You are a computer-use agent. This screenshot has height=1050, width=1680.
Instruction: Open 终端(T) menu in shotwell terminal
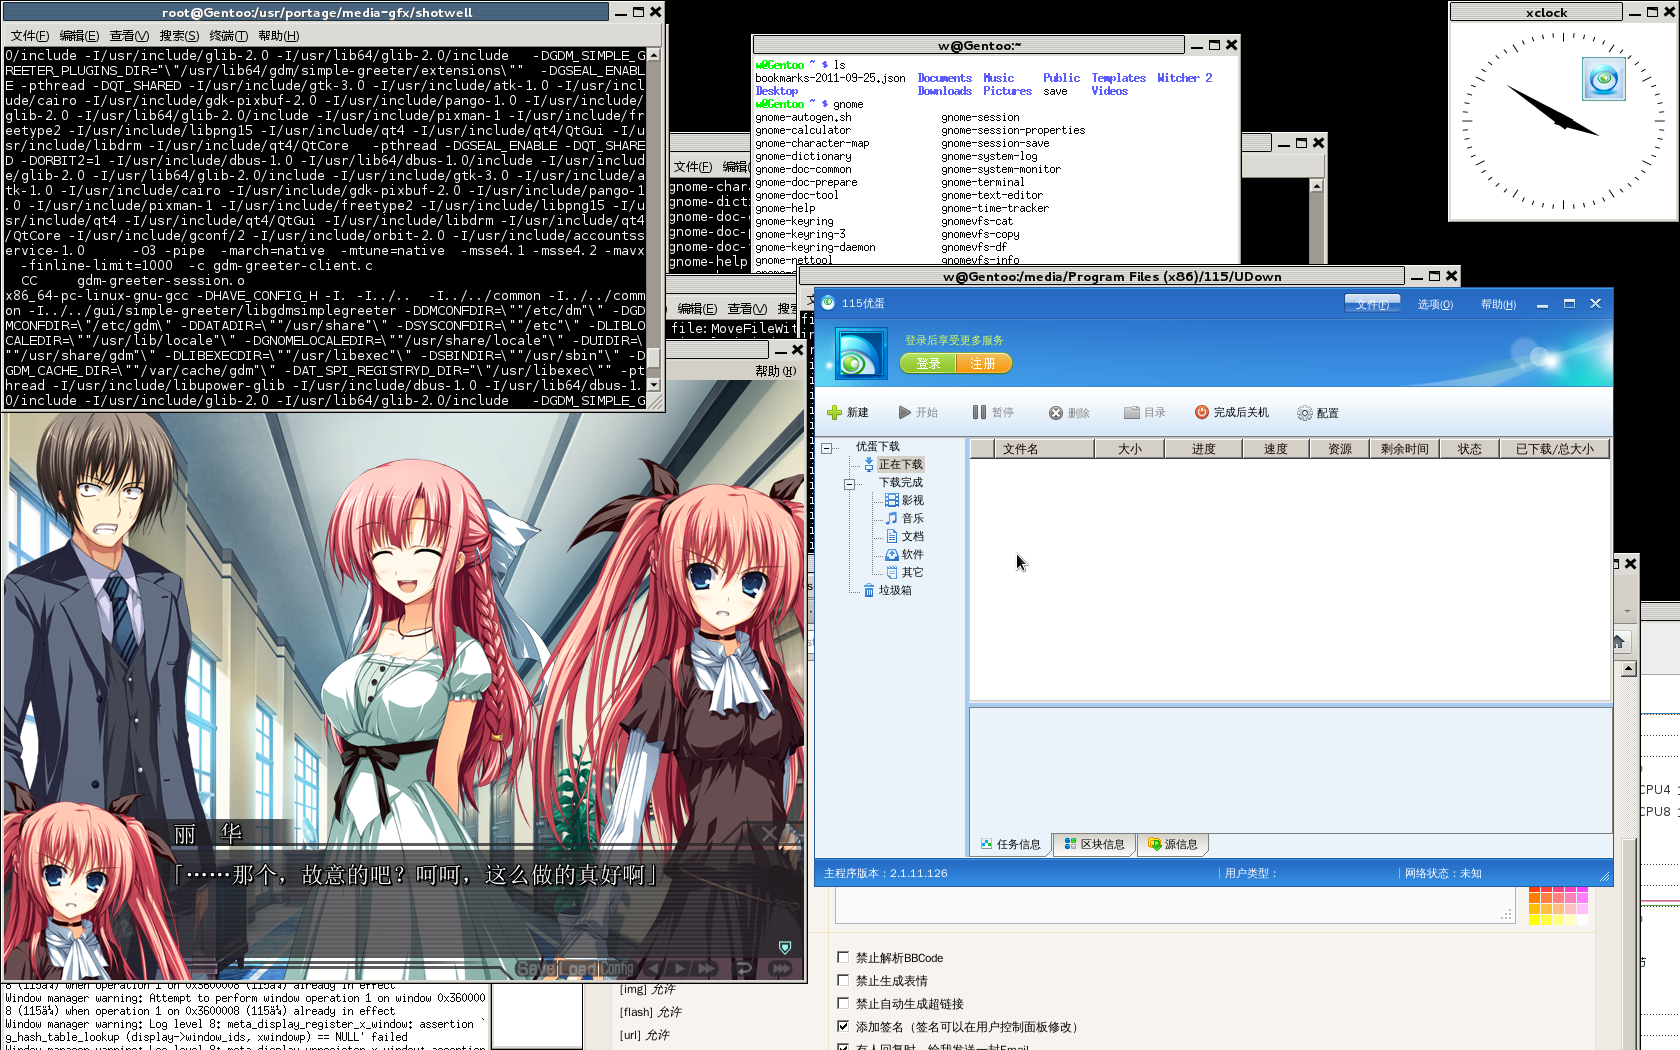tap(228, 36)
